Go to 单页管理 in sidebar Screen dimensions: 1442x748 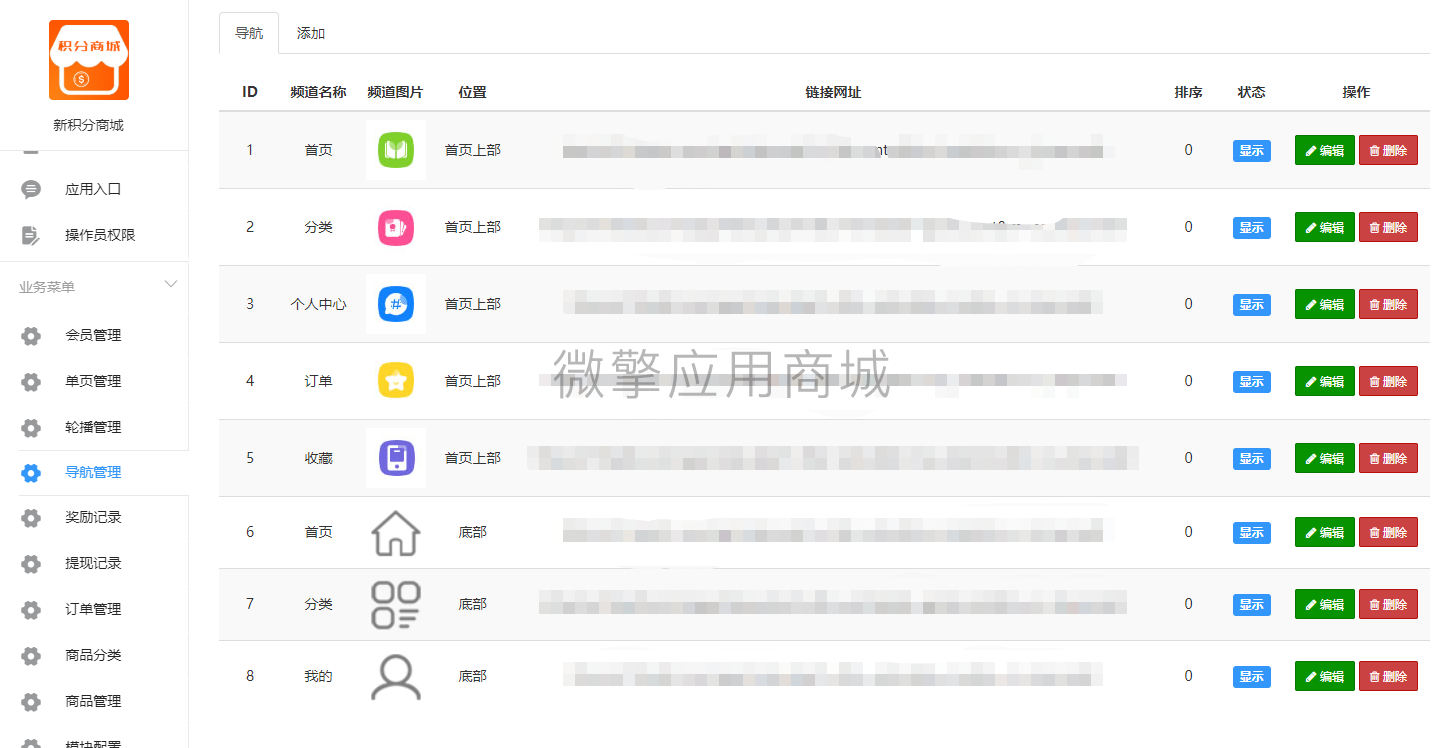tap(93, 382)
